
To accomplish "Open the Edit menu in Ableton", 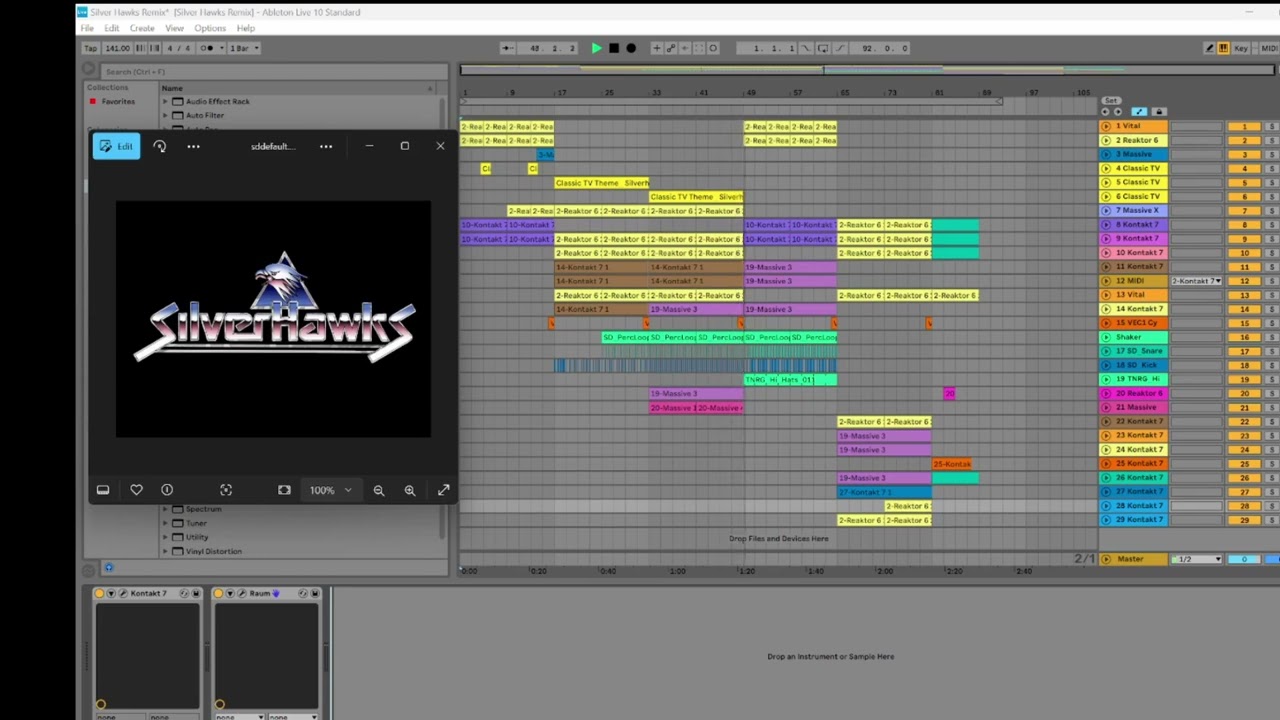I will pos(111,28).
